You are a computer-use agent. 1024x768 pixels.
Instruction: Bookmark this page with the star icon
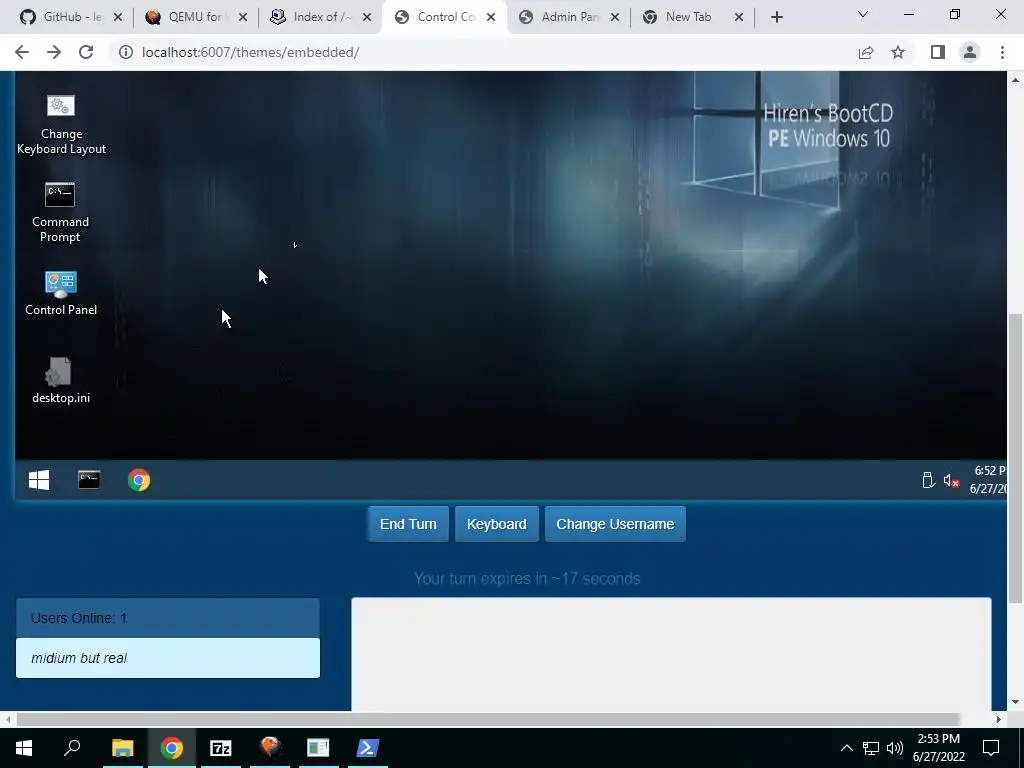(x=898, y=52)
